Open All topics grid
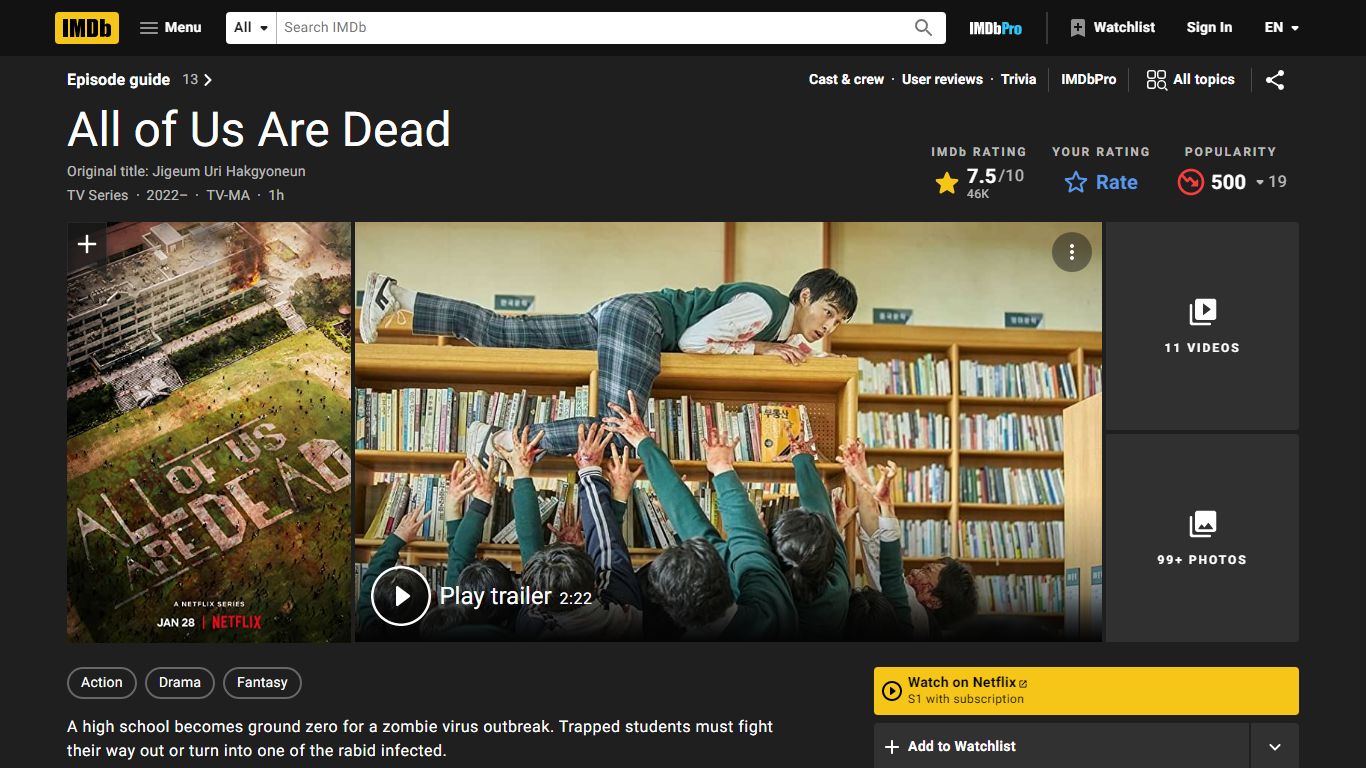The image size is (1366, 768). point(1190,80)
